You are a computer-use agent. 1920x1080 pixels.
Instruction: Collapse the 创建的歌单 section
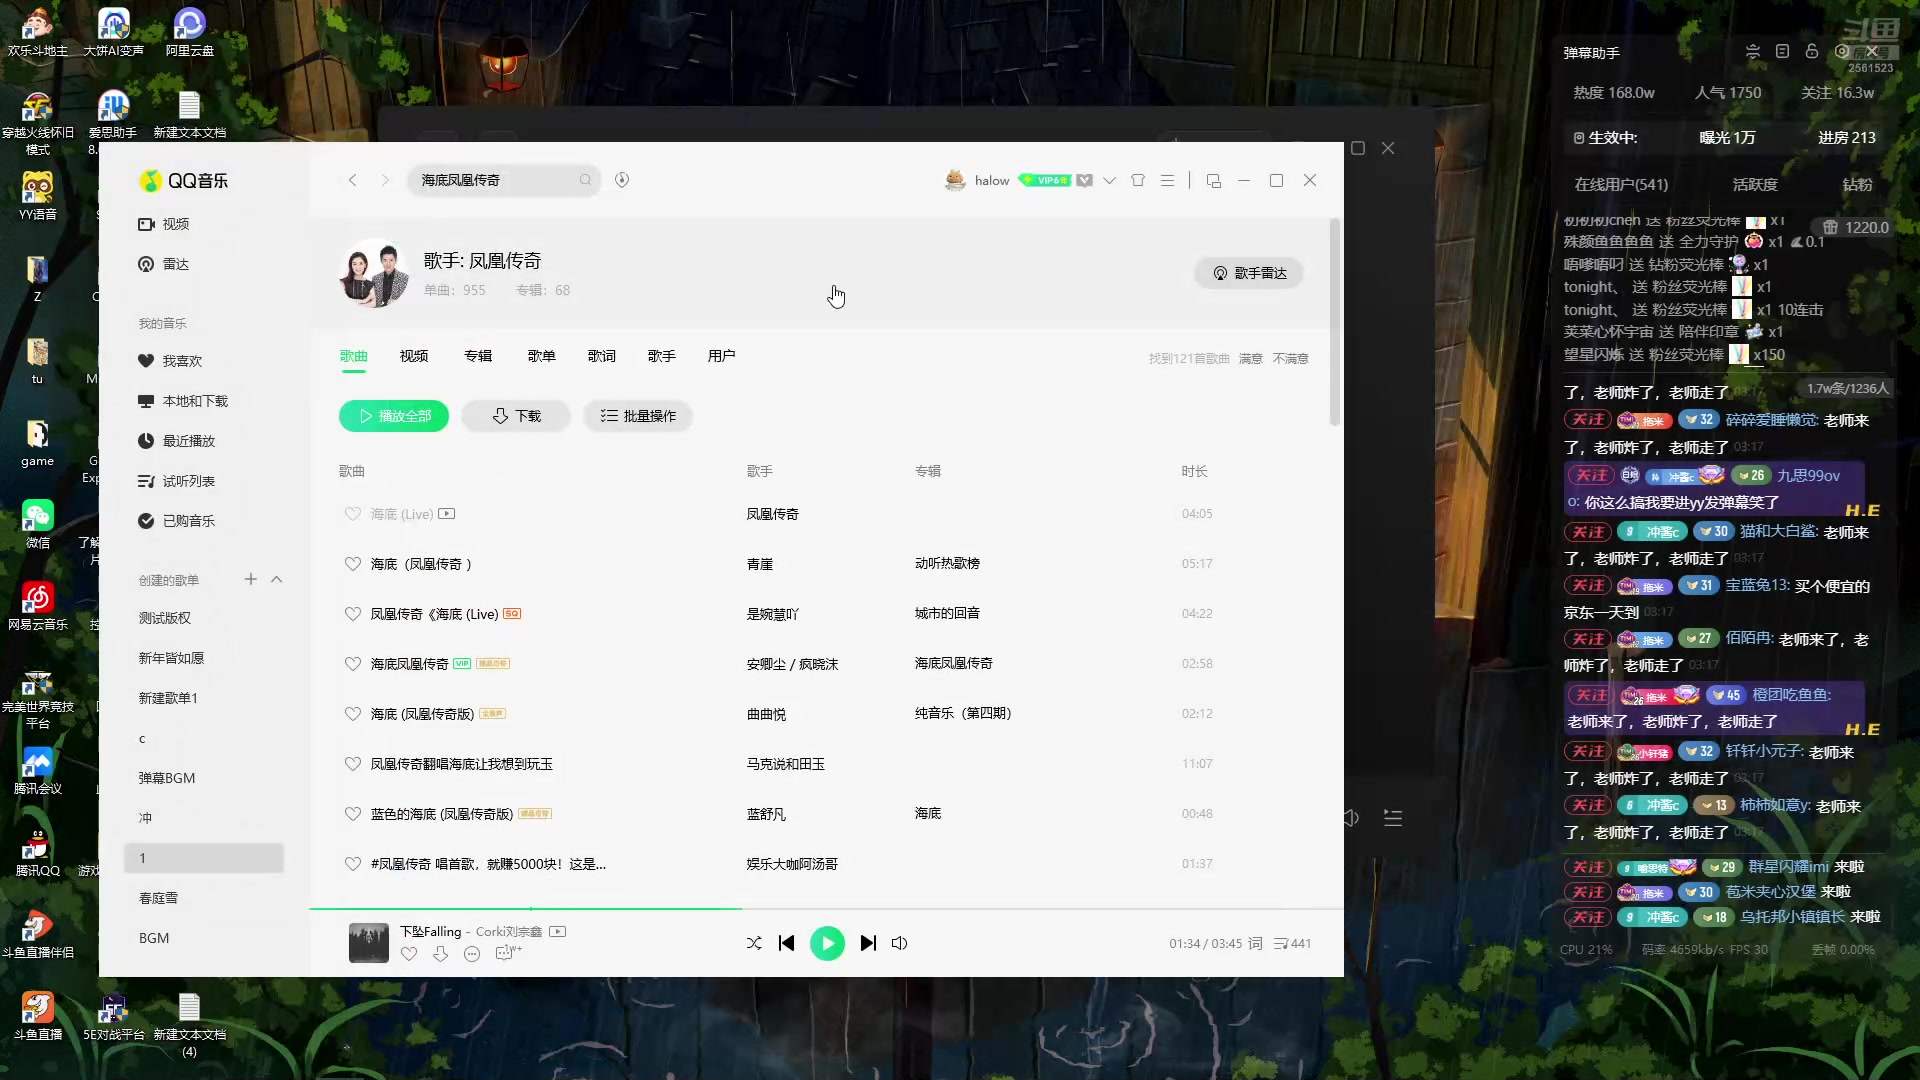click(x=277, y=579)
